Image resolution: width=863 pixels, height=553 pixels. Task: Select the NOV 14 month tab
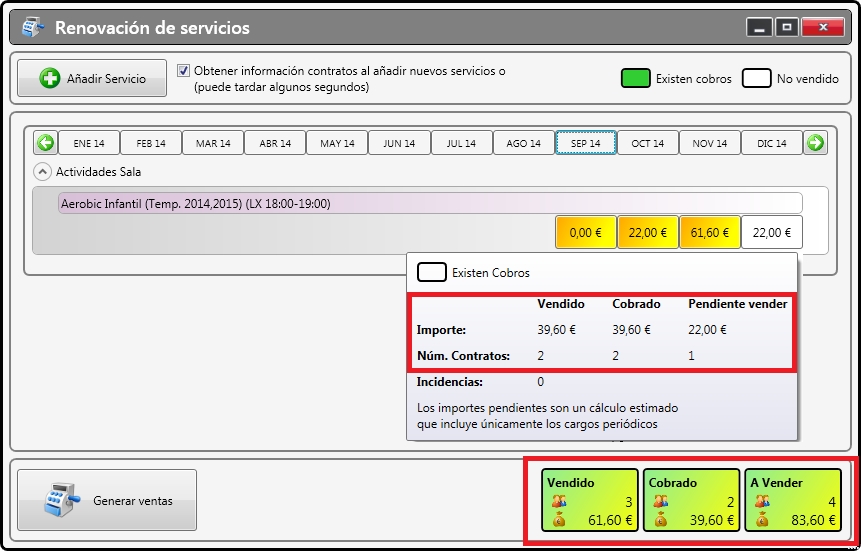pos(710,143)
